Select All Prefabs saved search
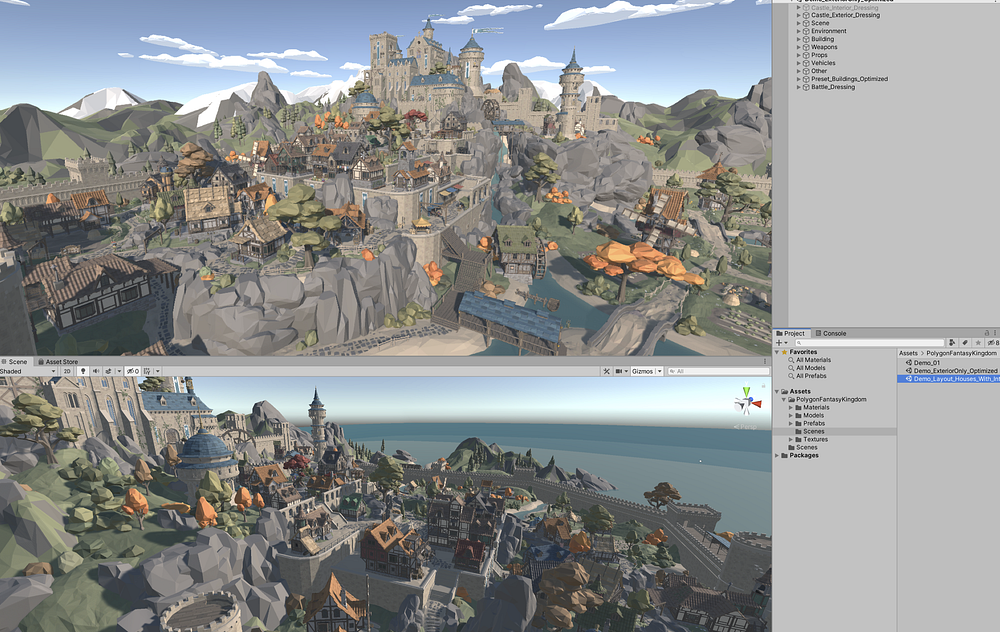 pyautogui.click(x=811, y=376)
